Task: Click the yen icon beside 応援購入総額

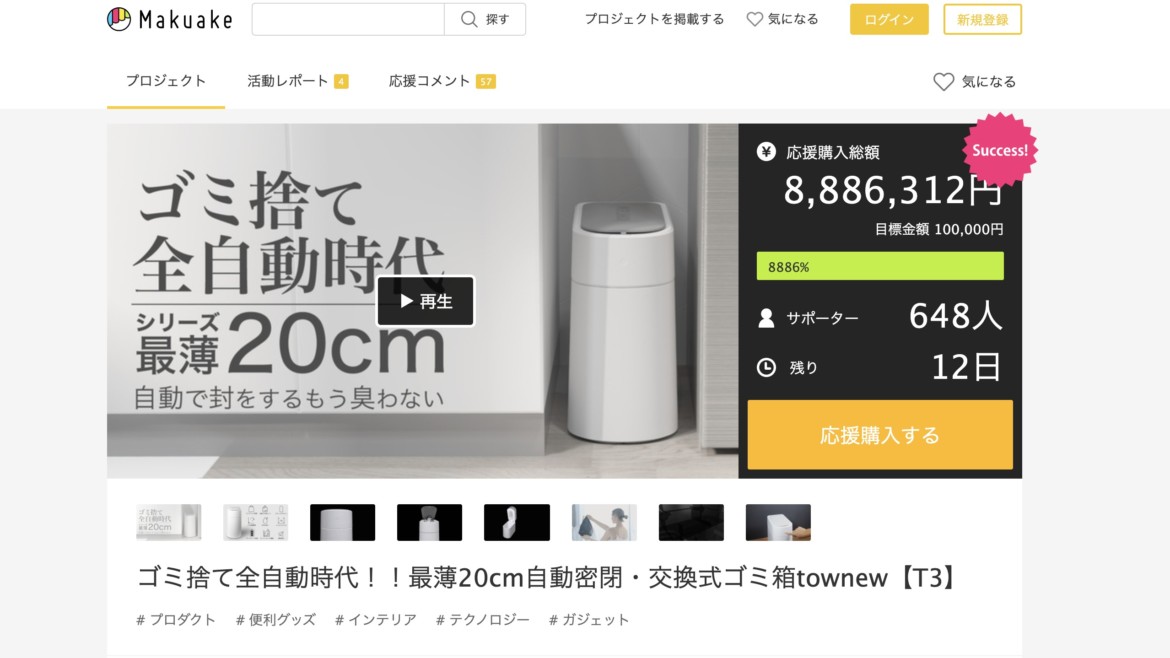Action: 766,151
